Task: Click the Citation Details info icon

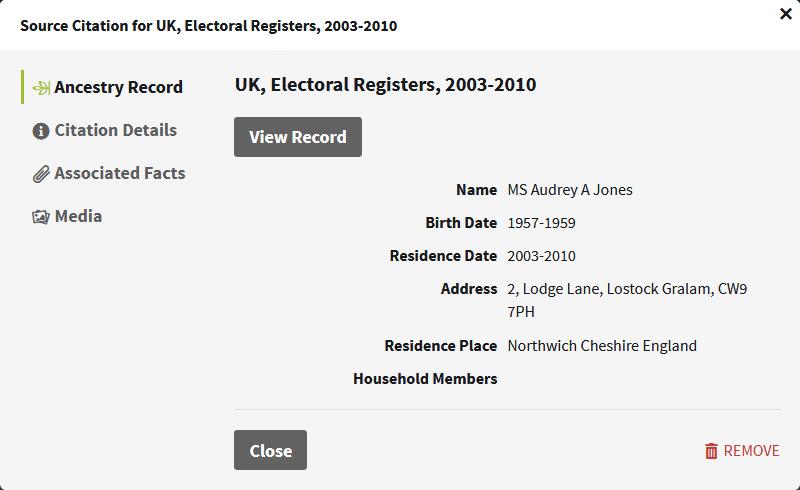Action: tap(41, 131)
